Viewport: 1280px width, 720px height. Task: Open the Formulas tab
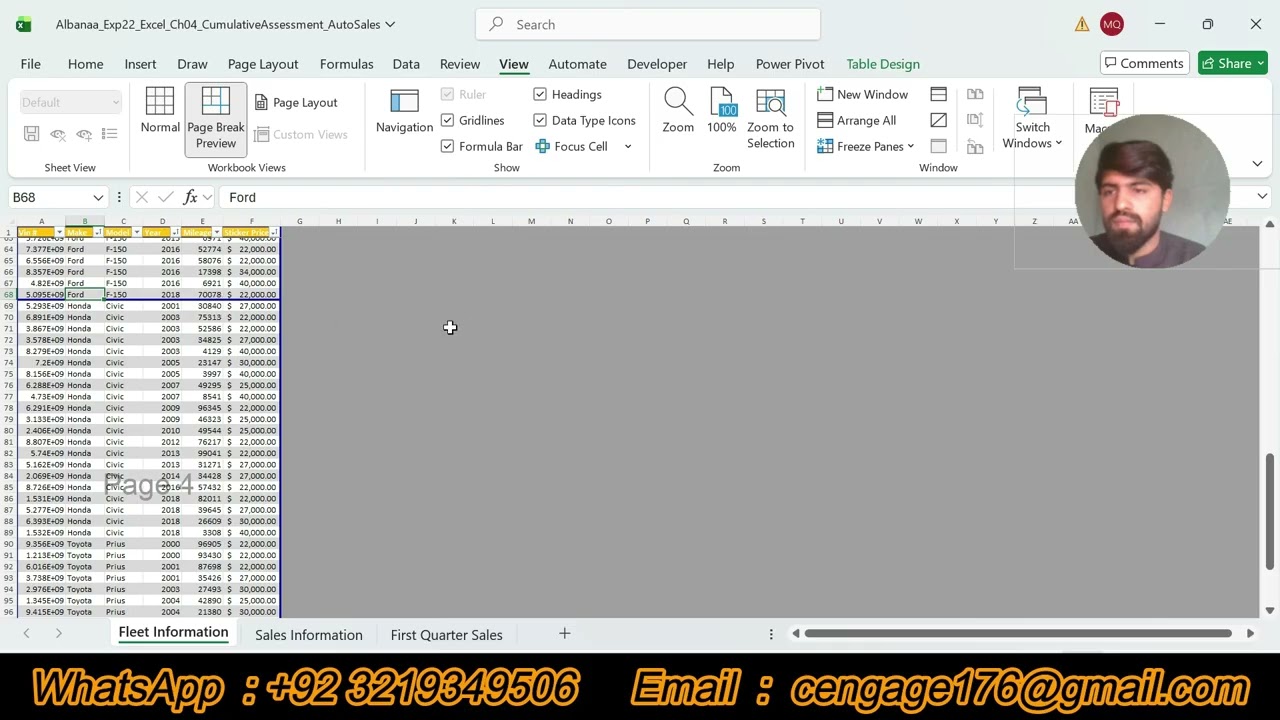point(346,64)
